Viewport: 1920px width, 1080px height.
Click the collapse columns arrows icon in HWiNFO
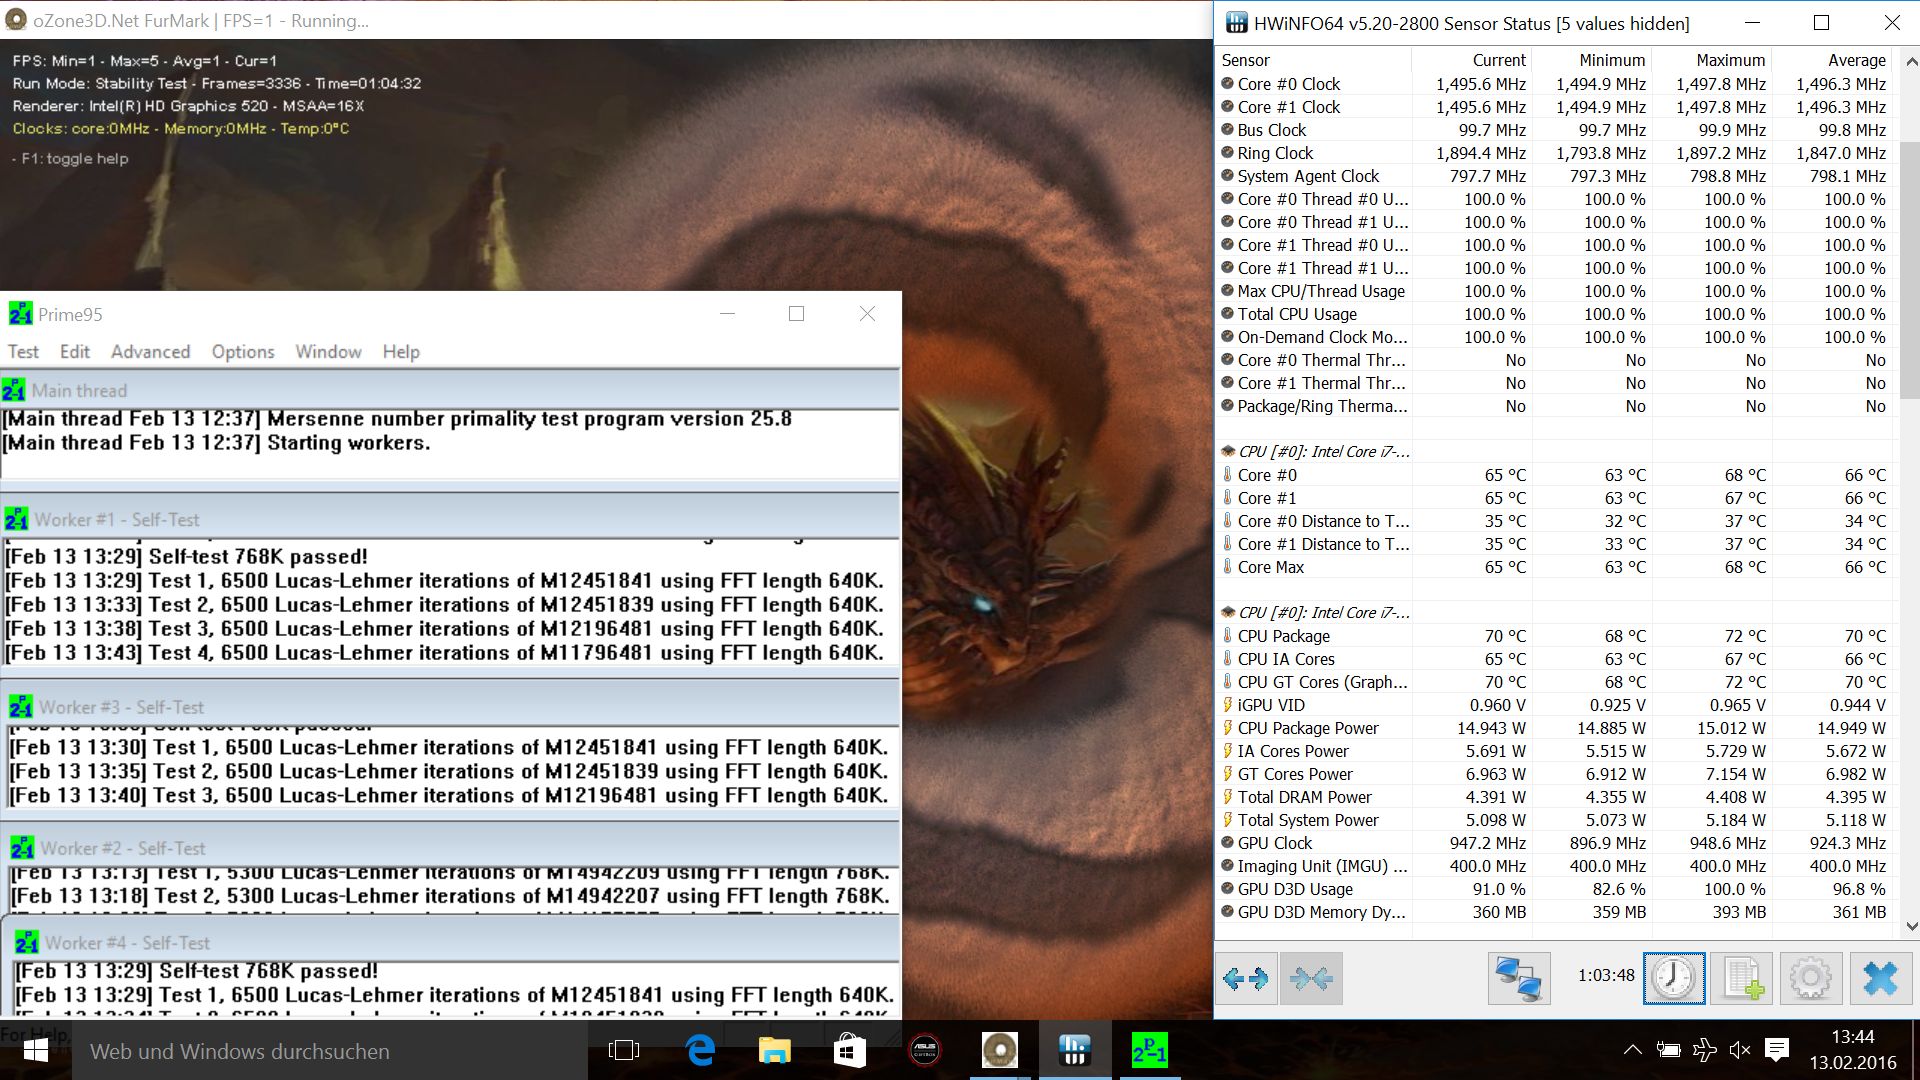coord(1311,977)
